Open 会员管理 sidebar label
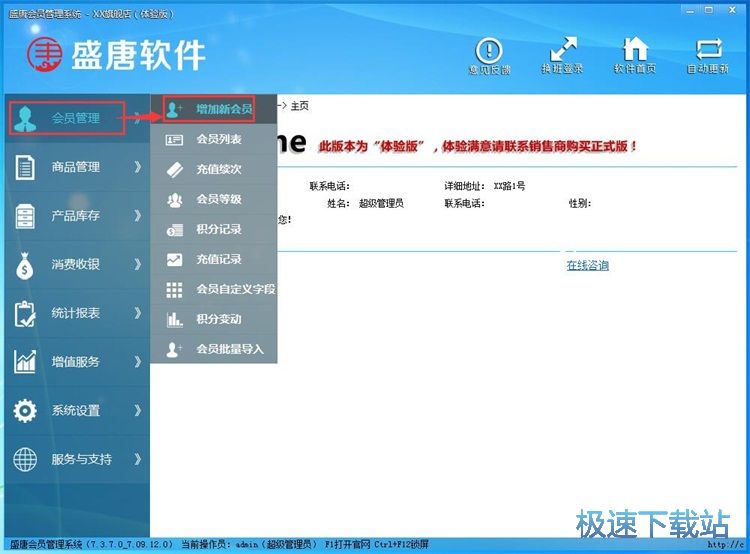 [76, 118]
